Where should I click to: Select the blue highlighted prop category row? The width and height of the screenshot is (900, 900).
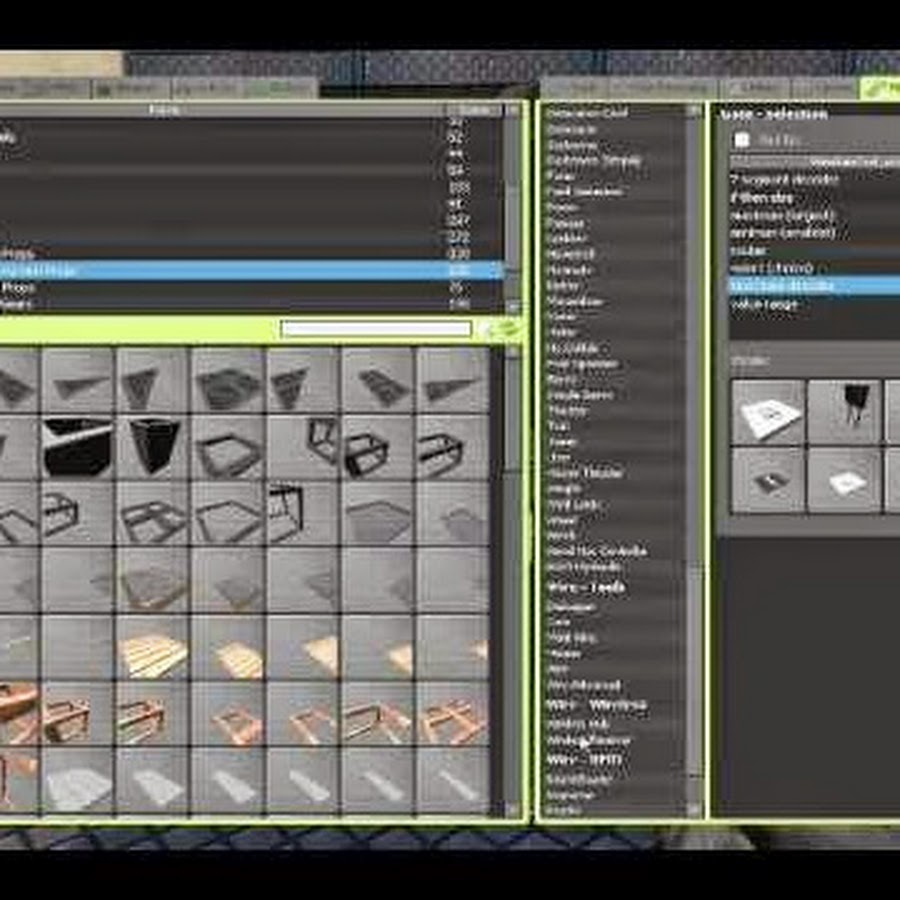pyautogui.click(x=250, y=270)
